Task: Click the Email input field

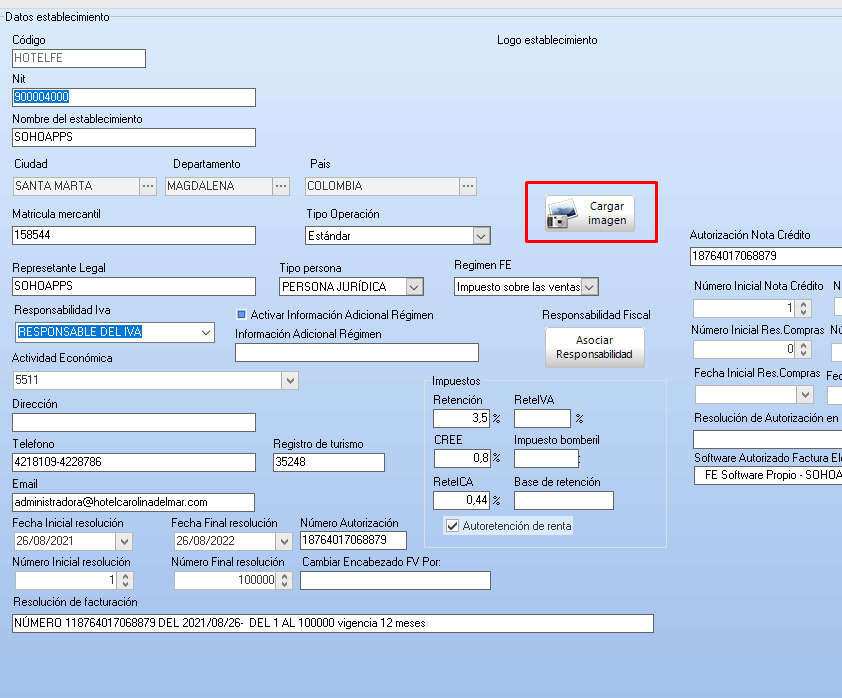Action: [x=133, y=502]
